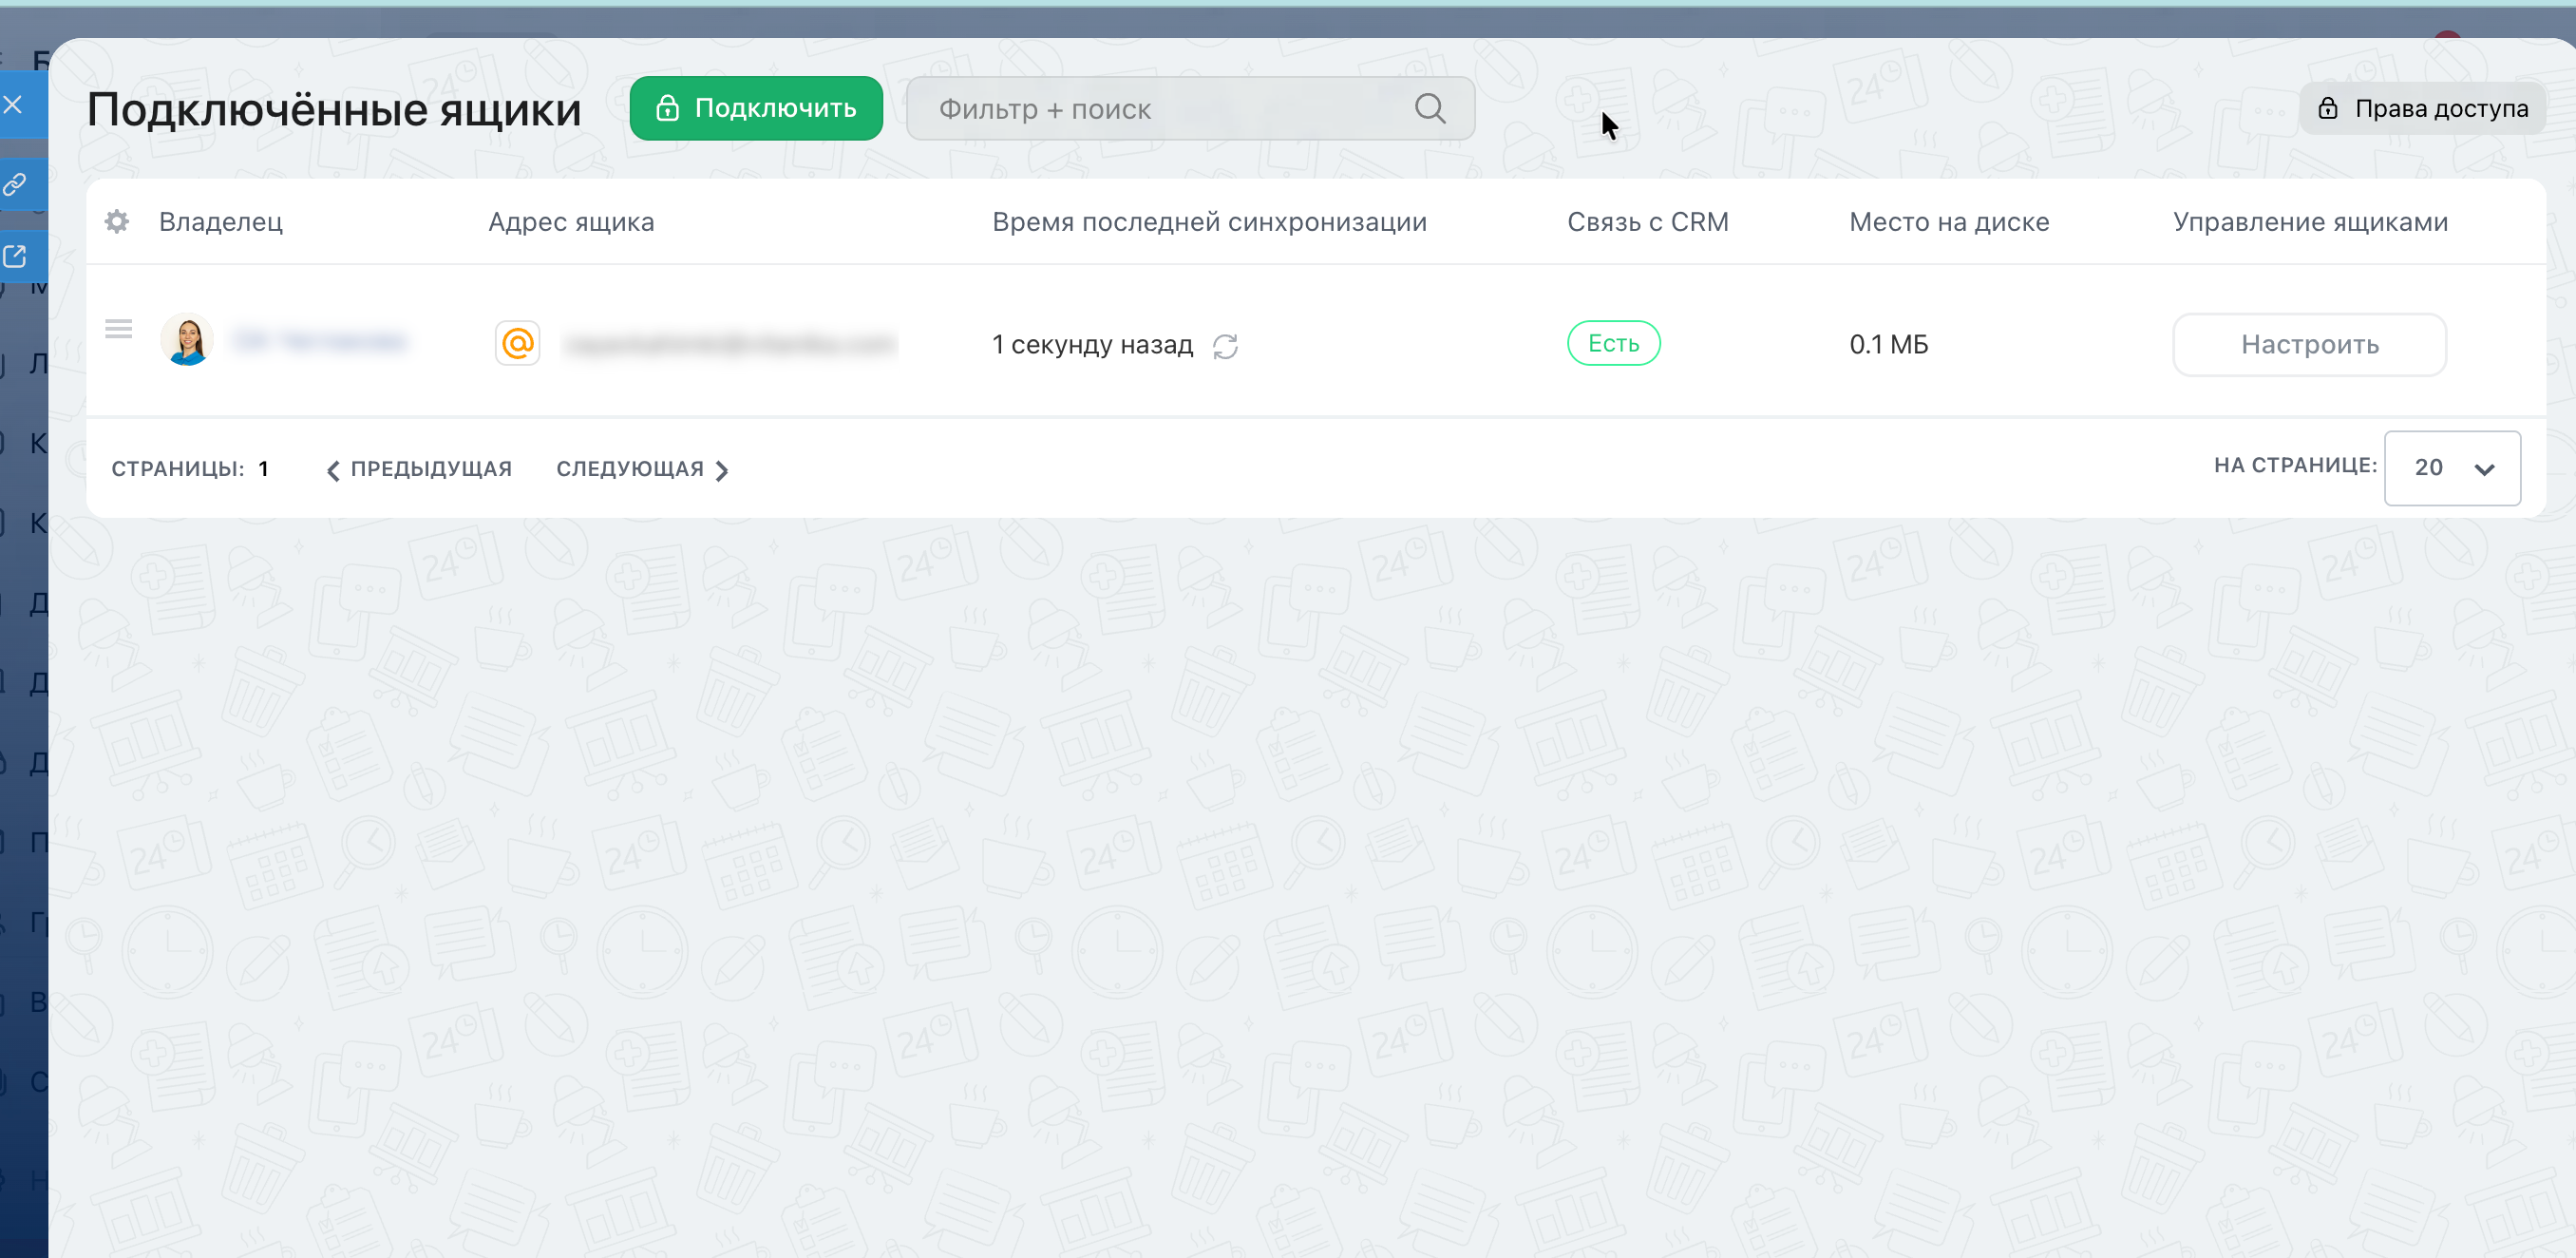The width and height of the screenshot is (2576, 1258).
Task: Click the orange @ mailbox icon
Action: [517, 343]
